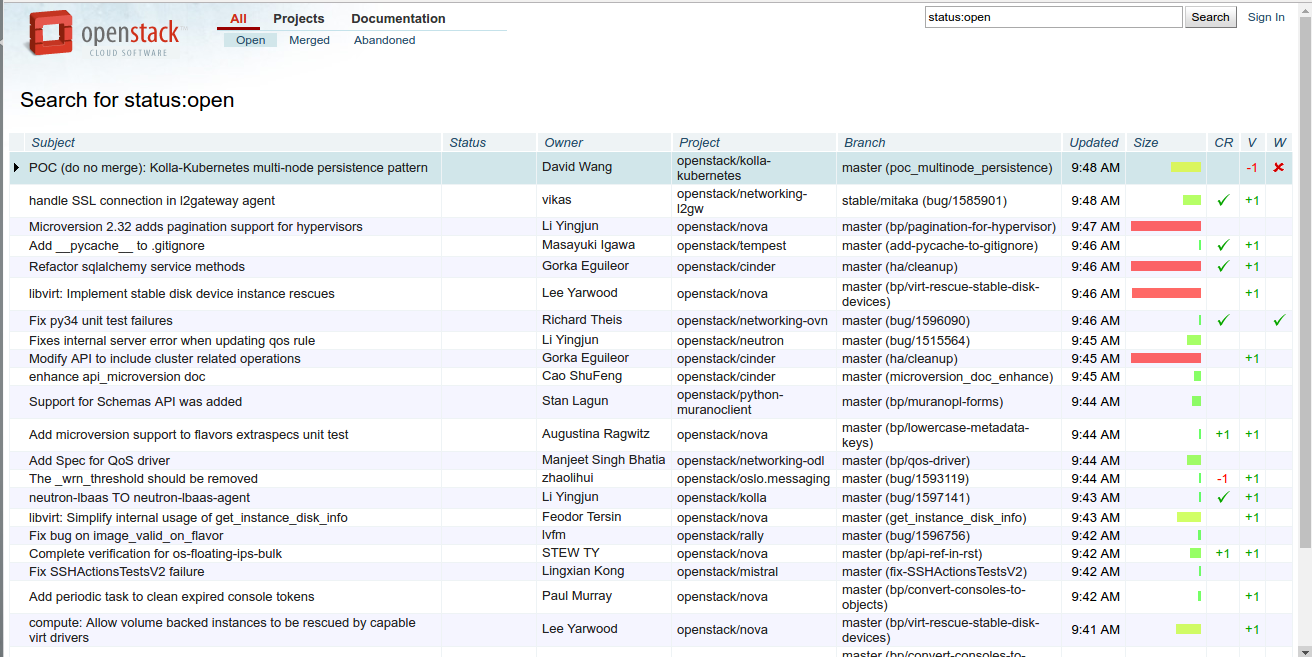Click the green check in the handle SSL connection row
The width and height of the screenshot is (1312, 657).
(x=1222, y=200)
